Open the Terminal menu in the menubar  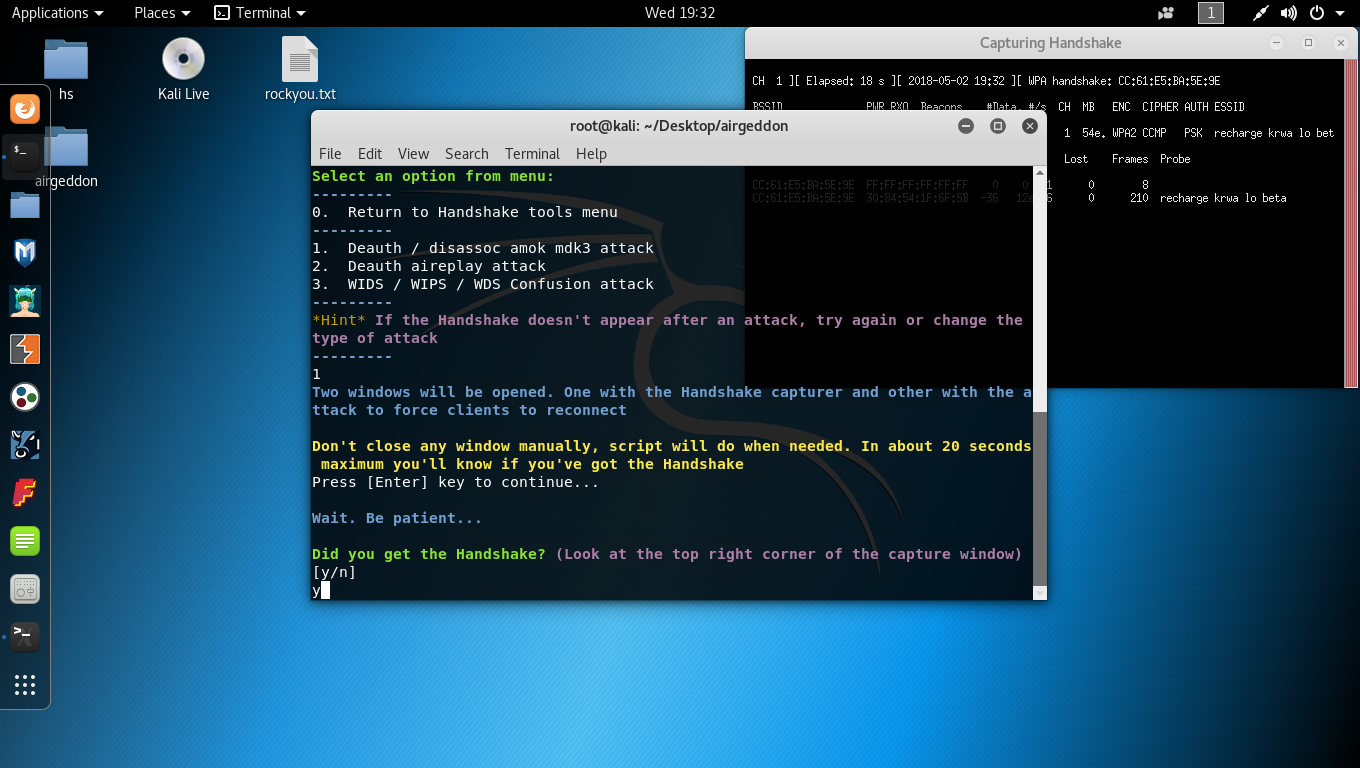[x=532, y=153]
